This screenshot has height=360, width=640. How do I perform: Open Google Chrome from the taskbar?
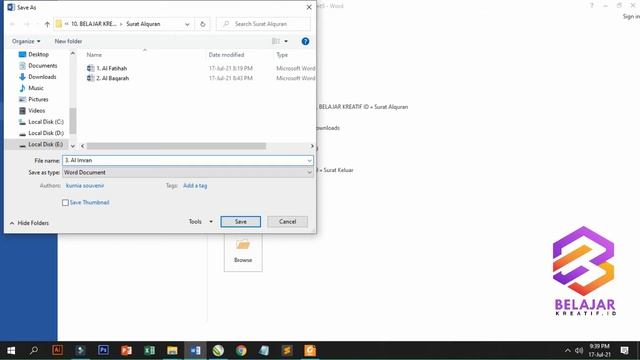(241, 351)
